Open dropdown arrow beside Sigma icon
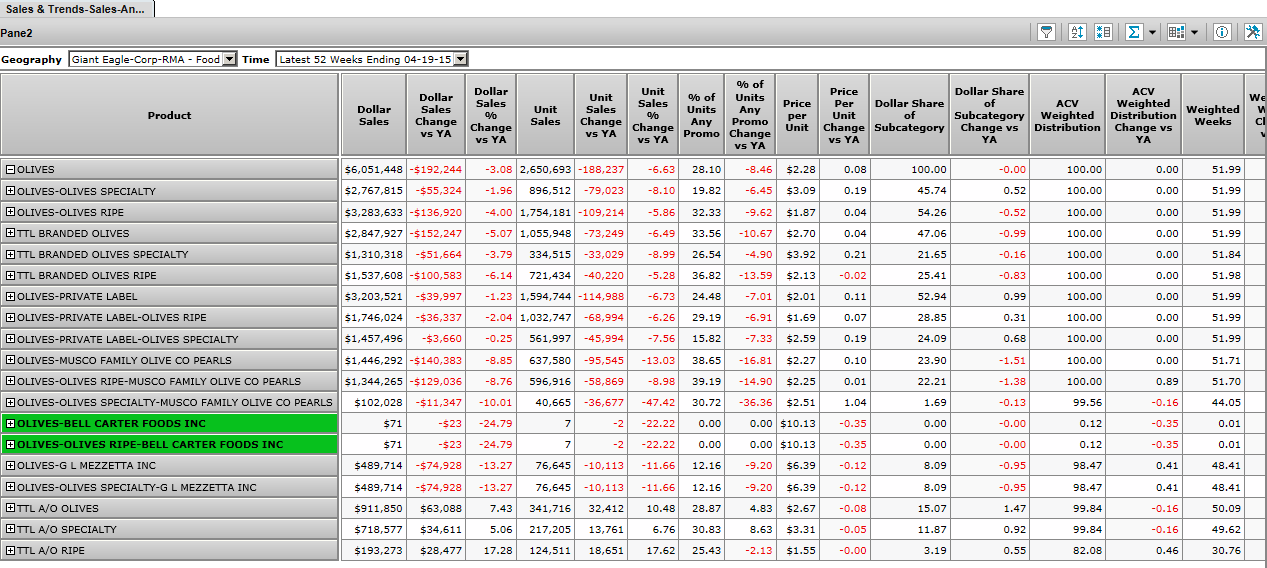 [x=1152, y=33]
